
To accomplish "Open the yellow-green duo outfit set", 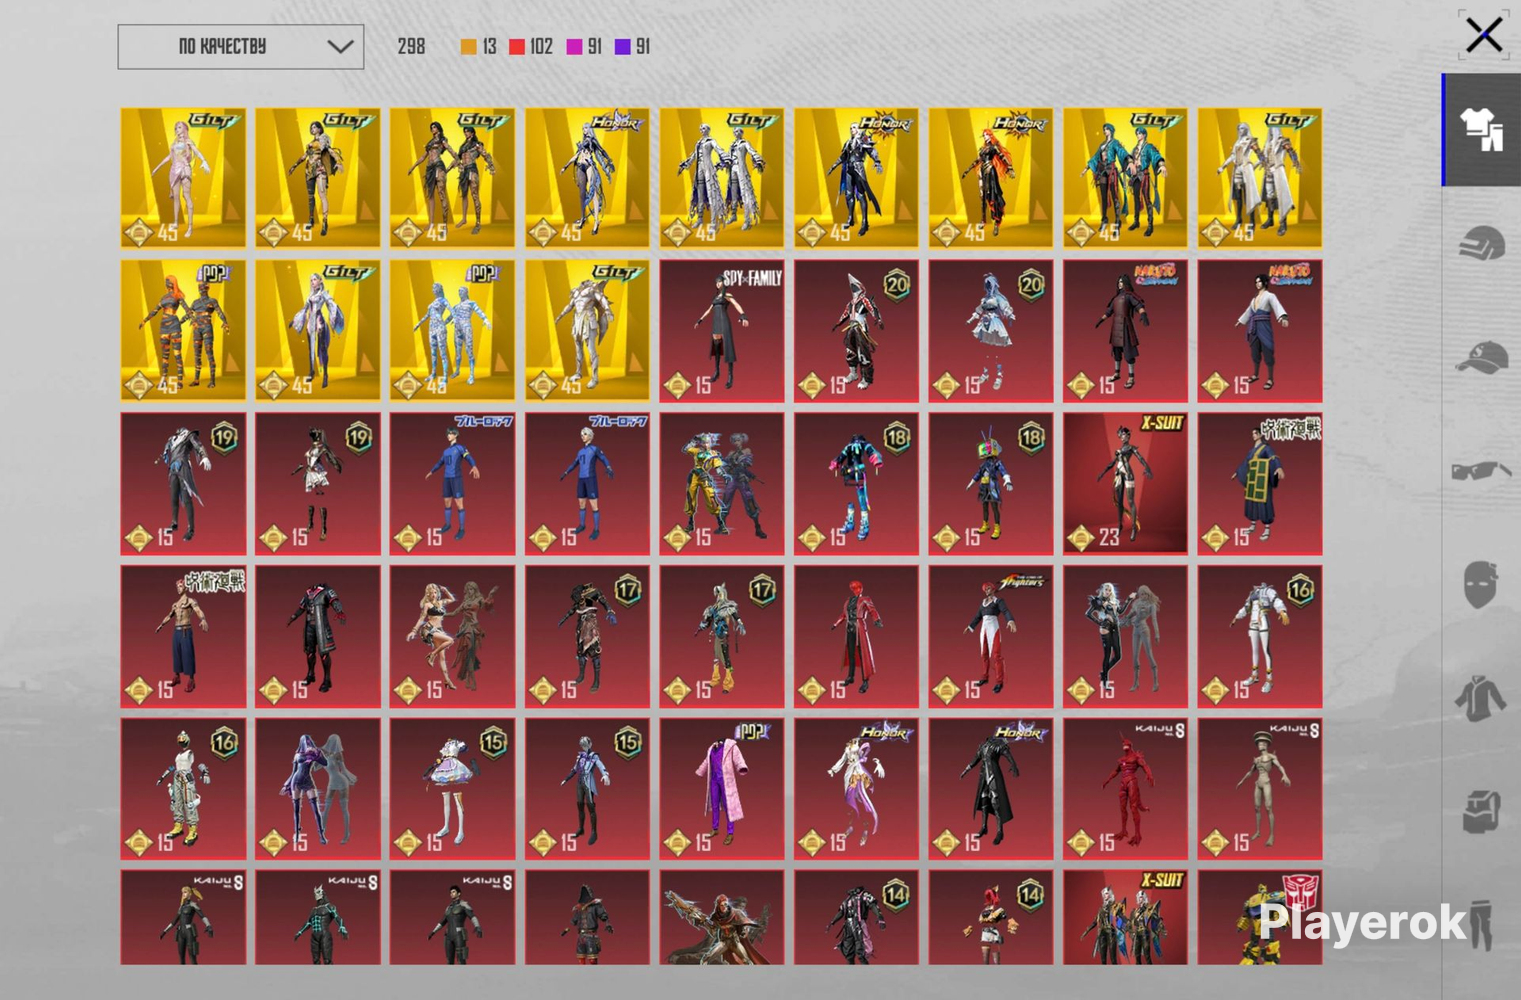I will click(x=722, y=484).
